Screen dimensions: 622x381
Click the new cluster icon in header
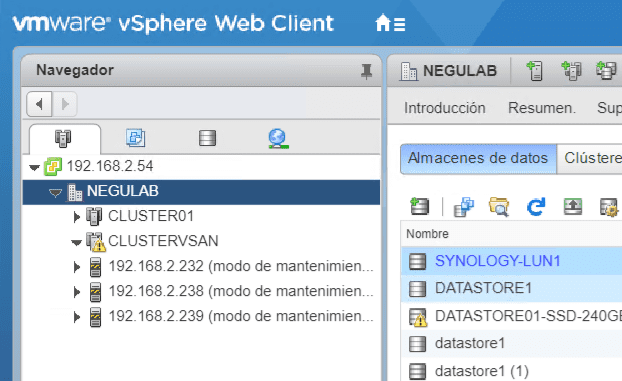[571, 71]
